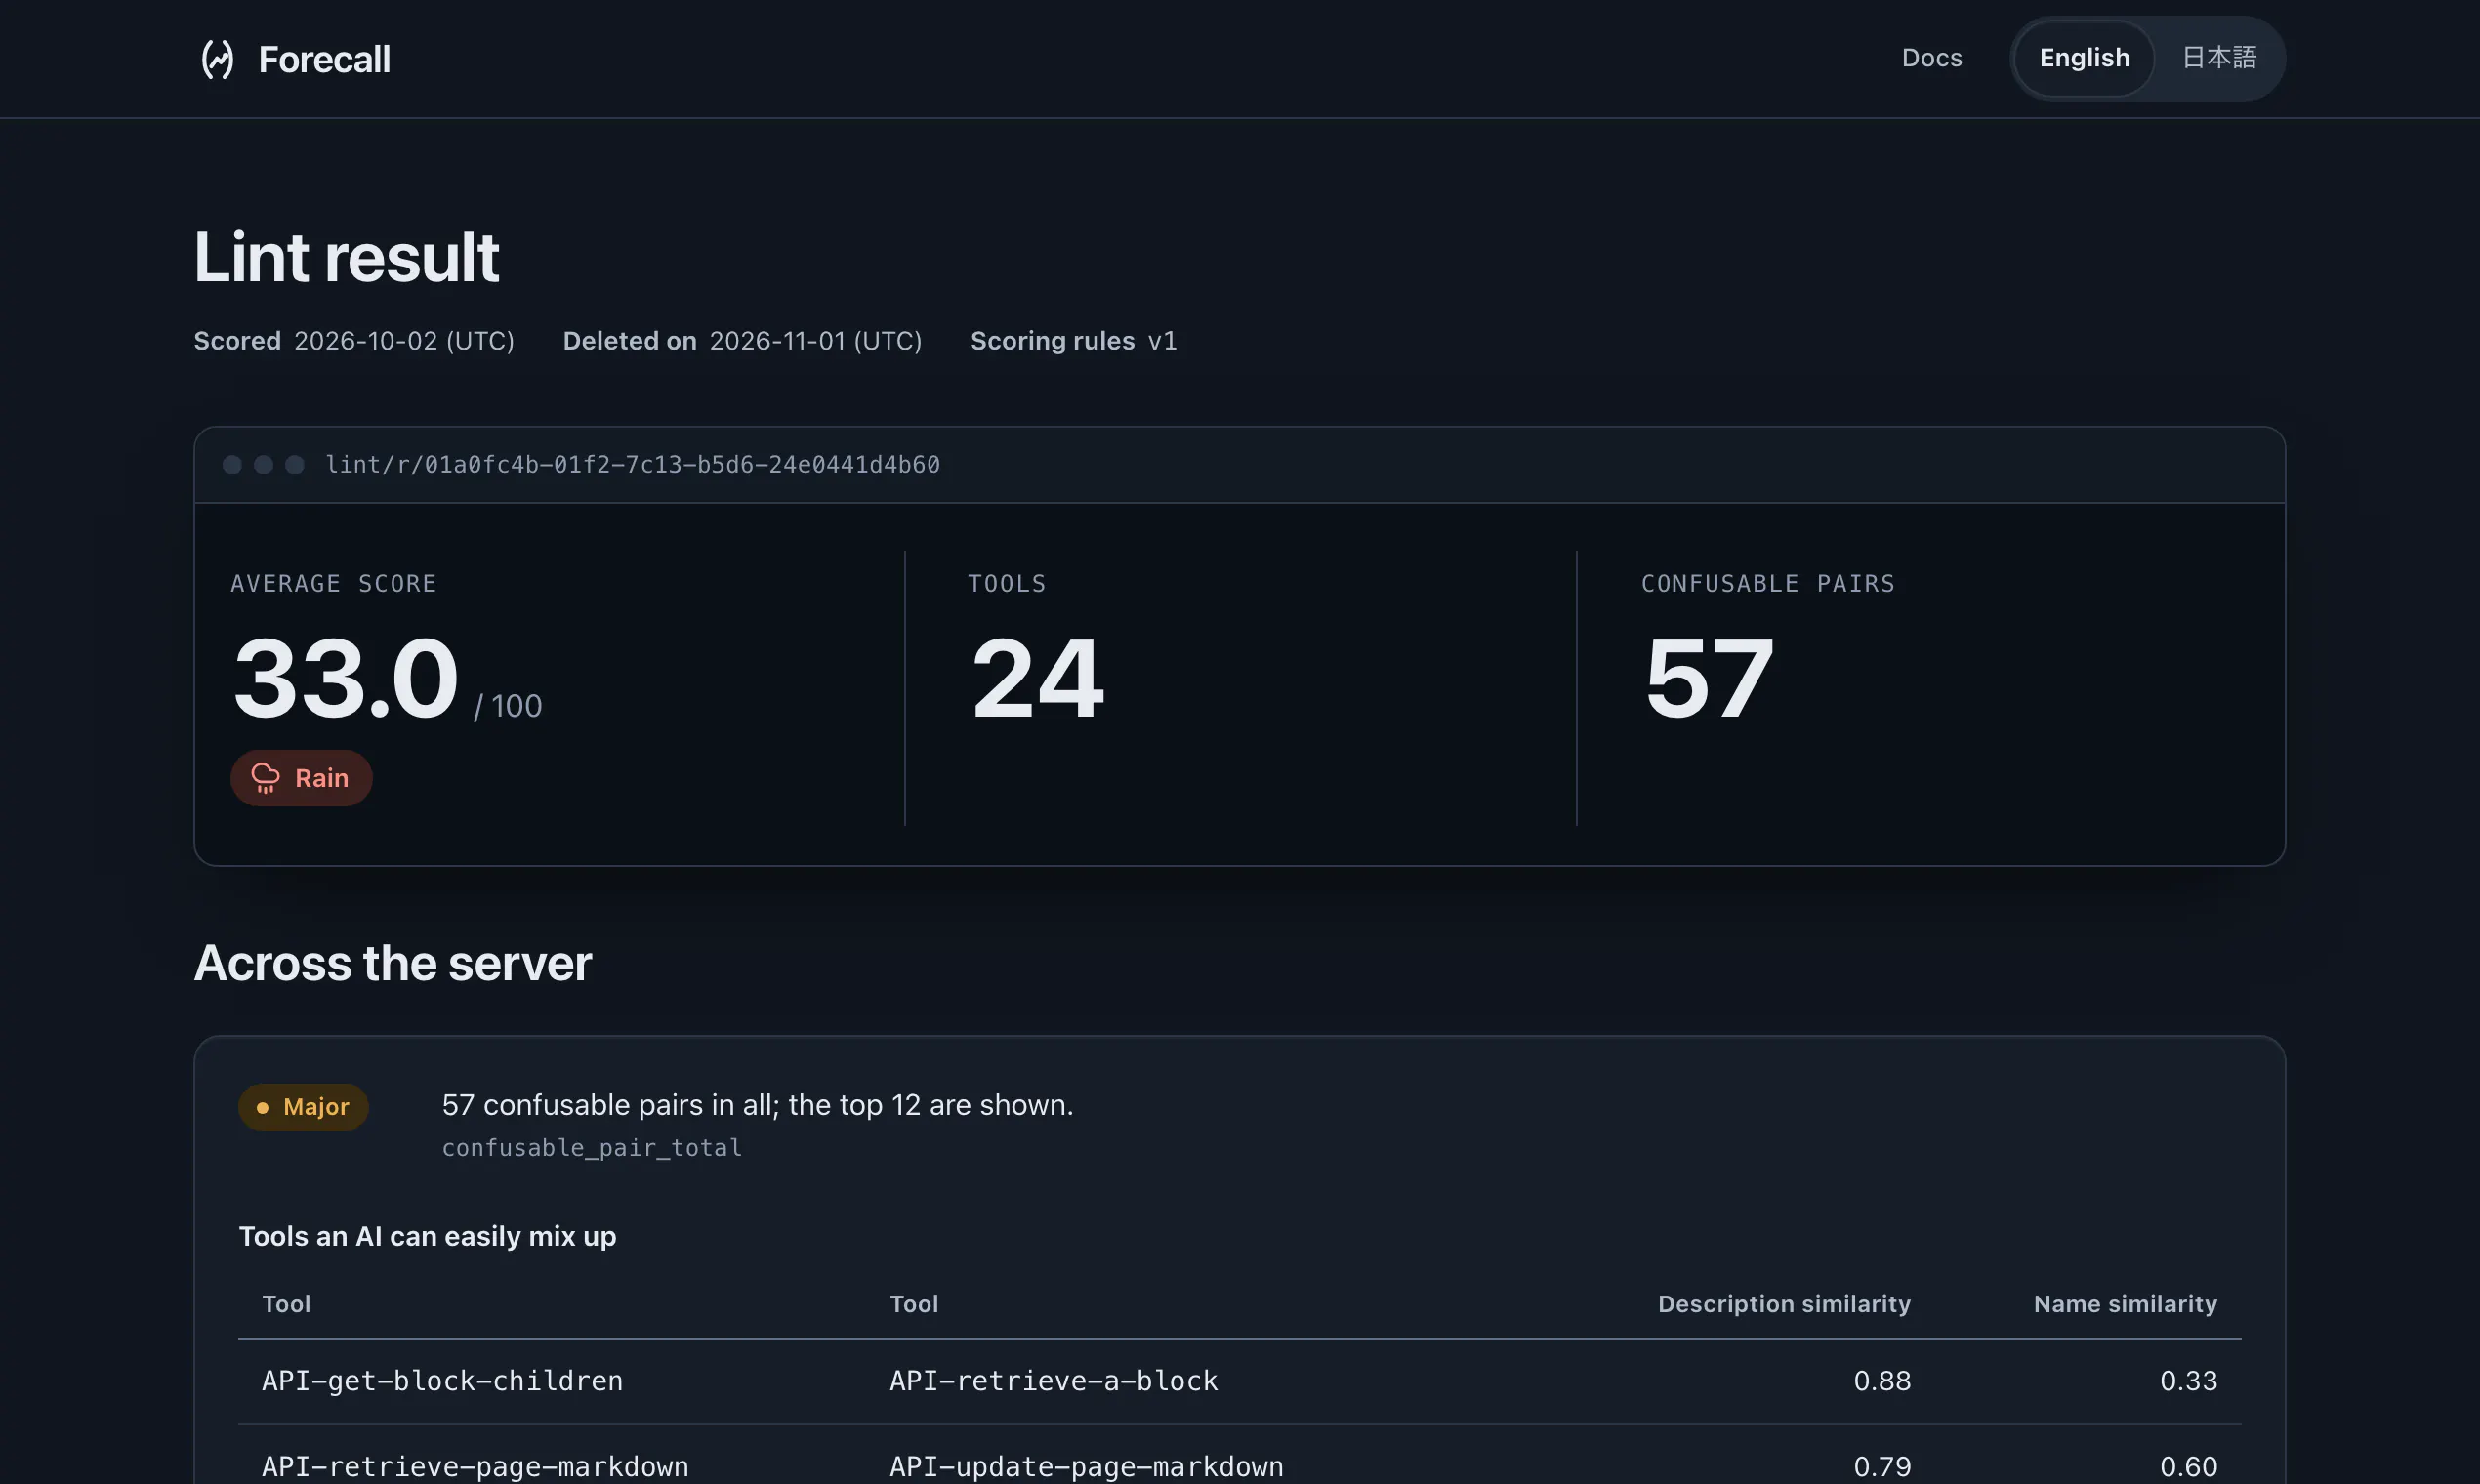Click the API-get-block-children cell
The image size is (2480, 1484).
[x=442, y=1381]
